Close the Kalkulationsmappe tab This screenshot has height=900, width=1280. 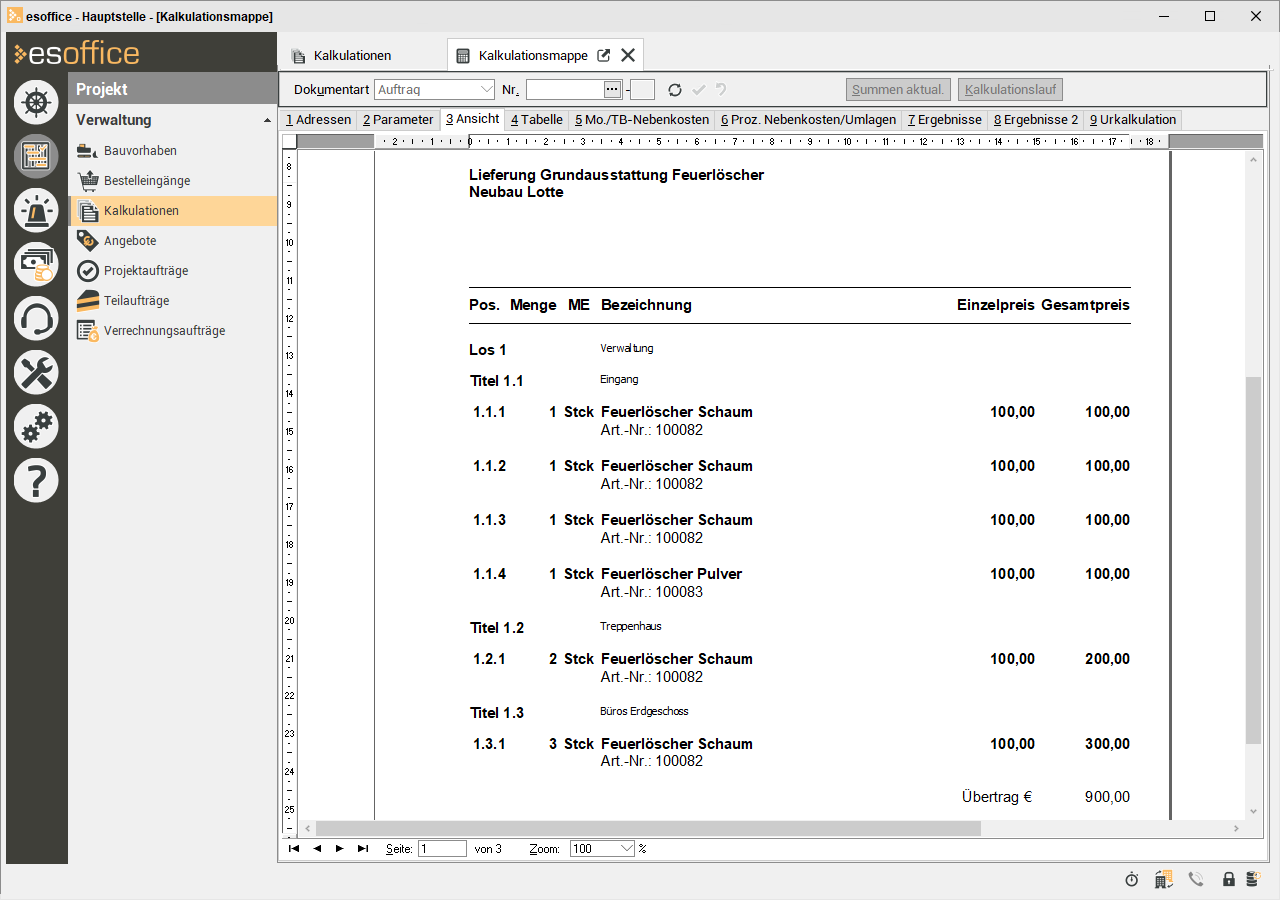click(x=628, y=56)
